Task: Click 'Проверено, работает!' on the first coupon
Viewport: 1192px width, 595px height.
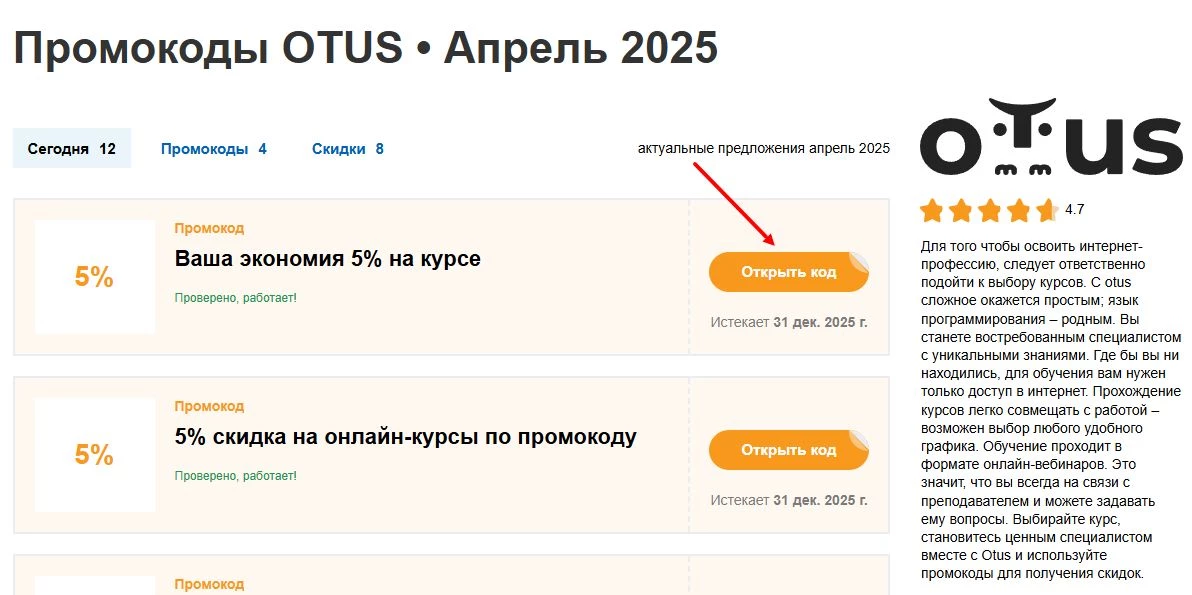Action: 238,297
